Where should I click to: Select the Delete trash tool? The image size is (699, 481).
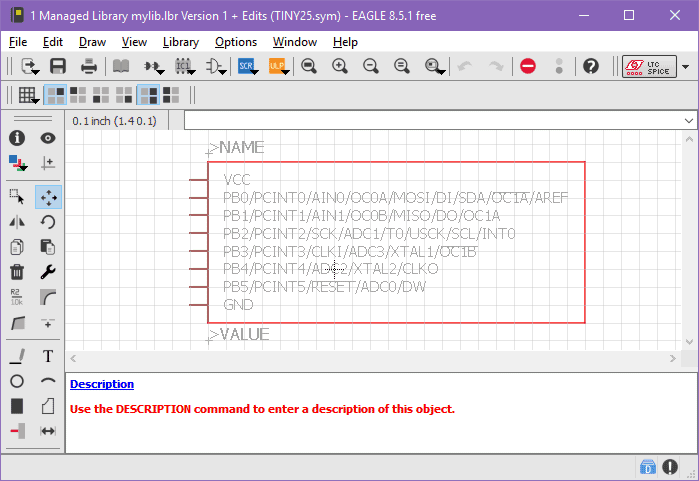[17, 272]
